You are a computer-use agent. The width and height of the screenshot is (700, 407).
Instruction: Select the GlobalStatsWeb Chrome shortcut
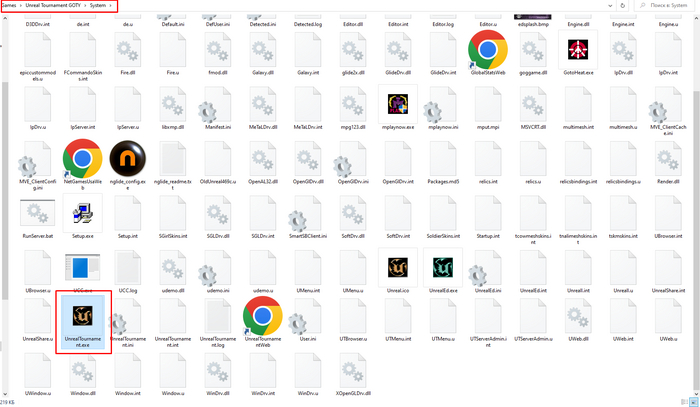488,54
